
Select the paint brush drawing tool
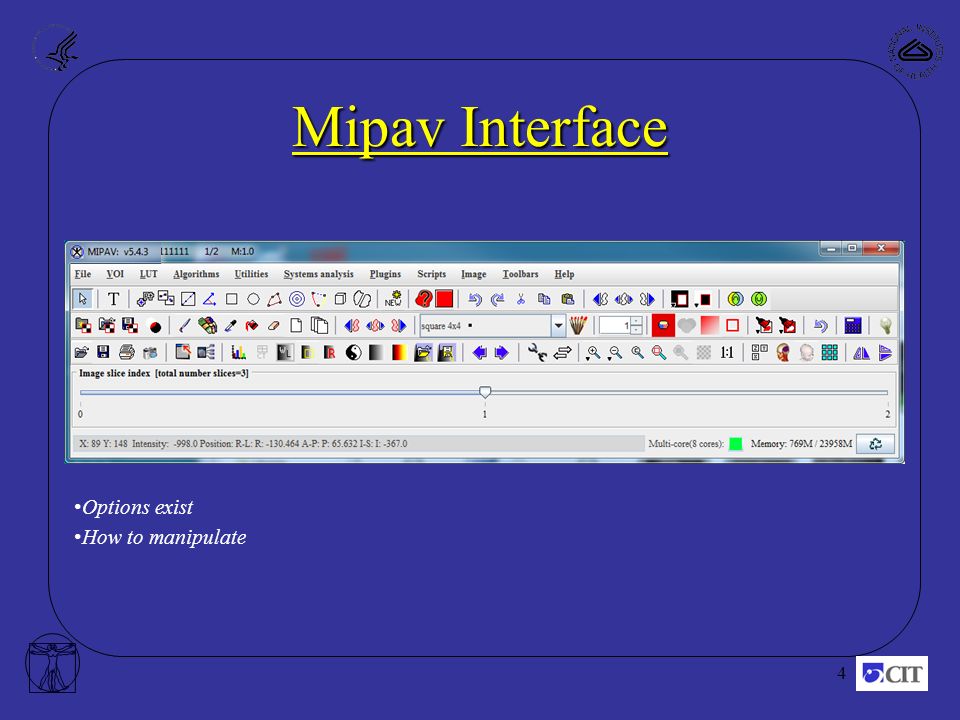tap(184, 325)
